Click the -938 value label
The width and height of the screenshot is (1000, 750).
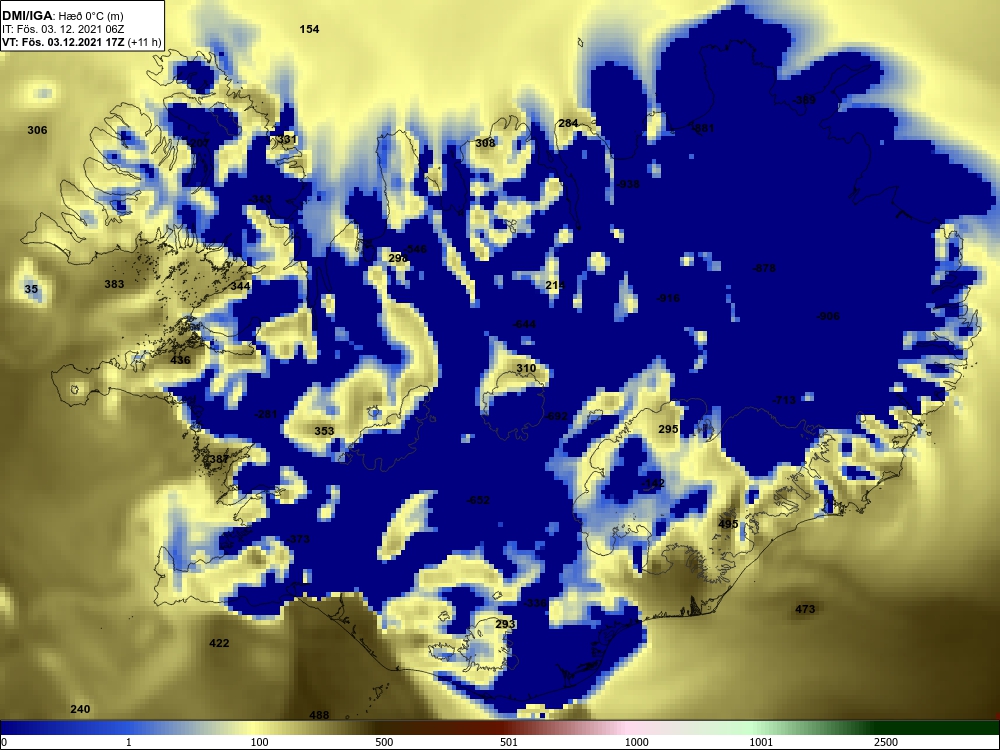click(628, 184)
